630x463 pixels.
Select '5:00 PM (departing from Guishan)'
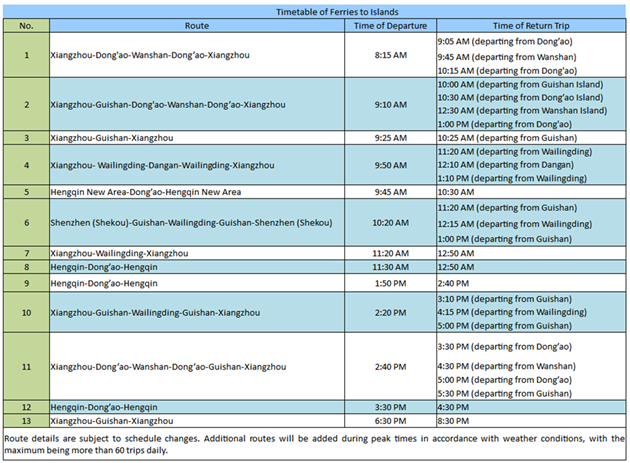[x=505, y=326]
